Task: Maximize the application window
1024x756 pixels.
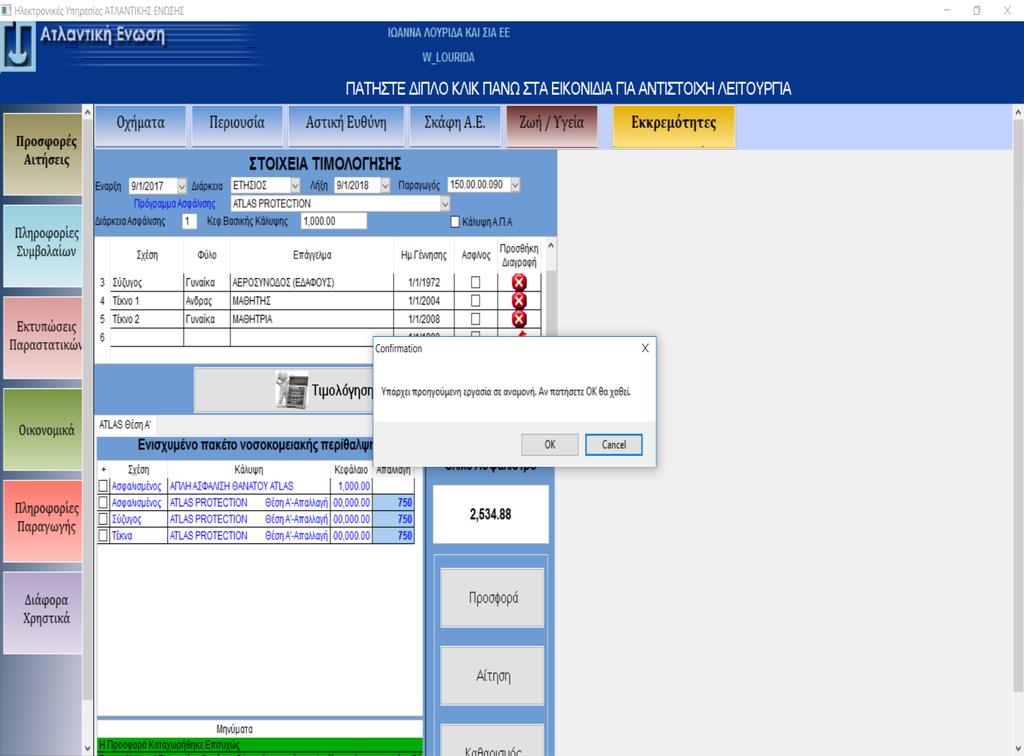Action: coord(977,10)
